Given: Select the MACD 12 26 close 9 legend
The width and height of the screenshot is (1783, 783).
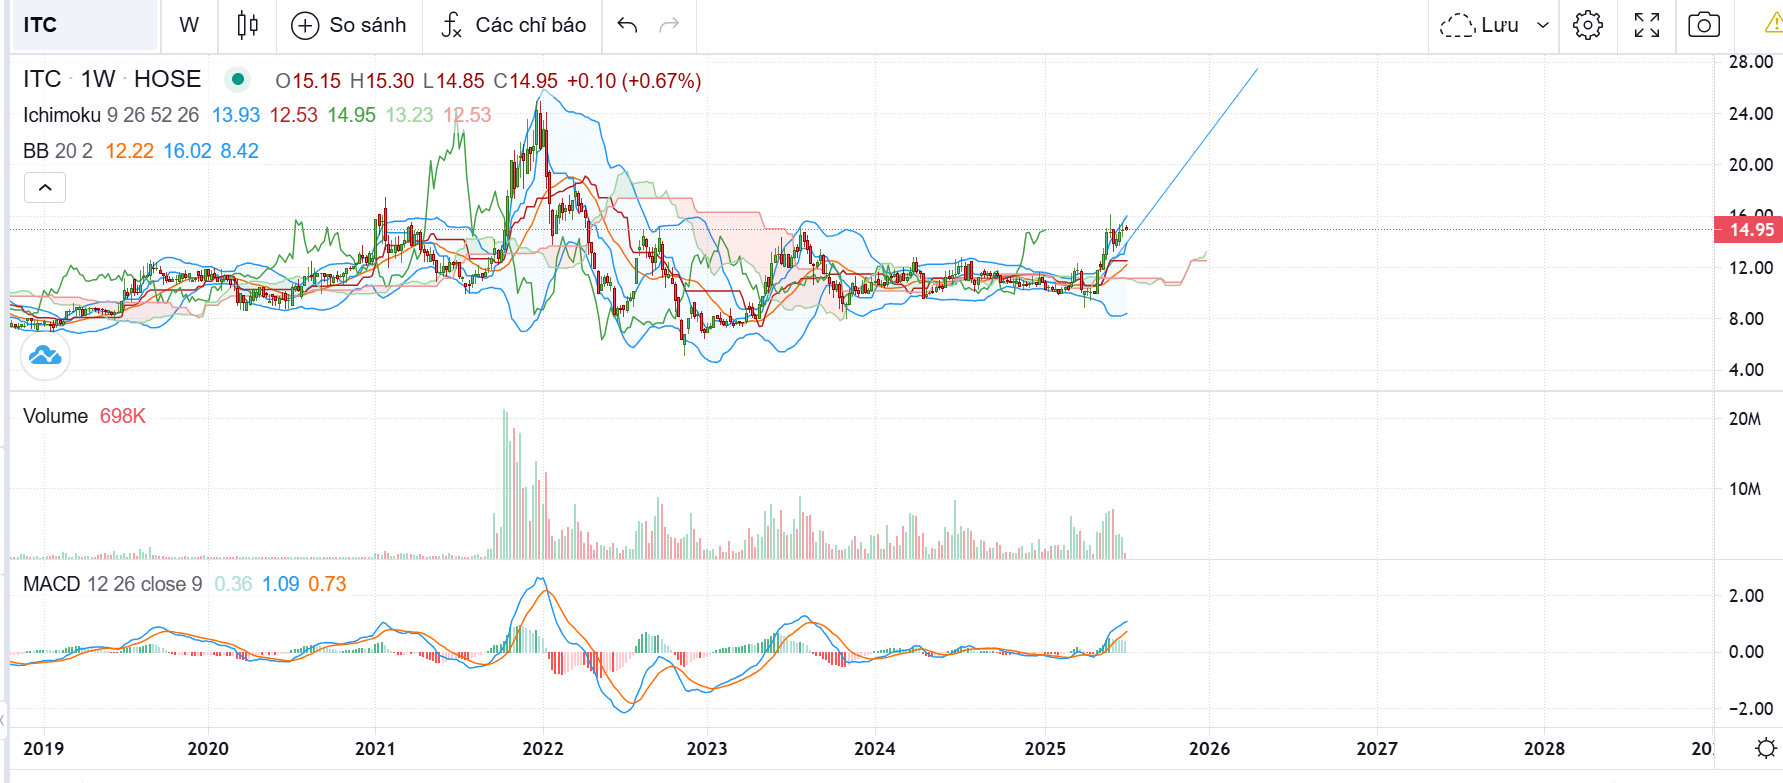Looking at the screenshot, I should pos(112,584).
